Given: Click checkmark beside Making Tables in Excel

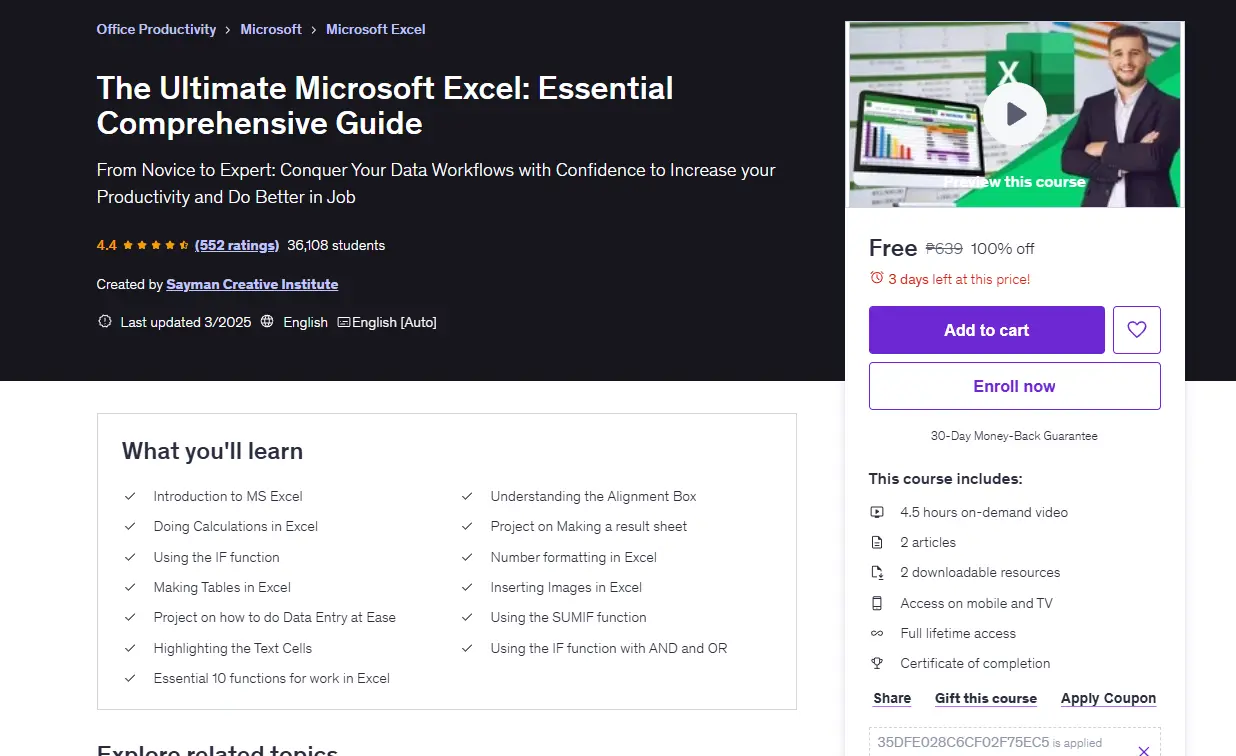Looking at the screenshot, I should pos(130,587).
